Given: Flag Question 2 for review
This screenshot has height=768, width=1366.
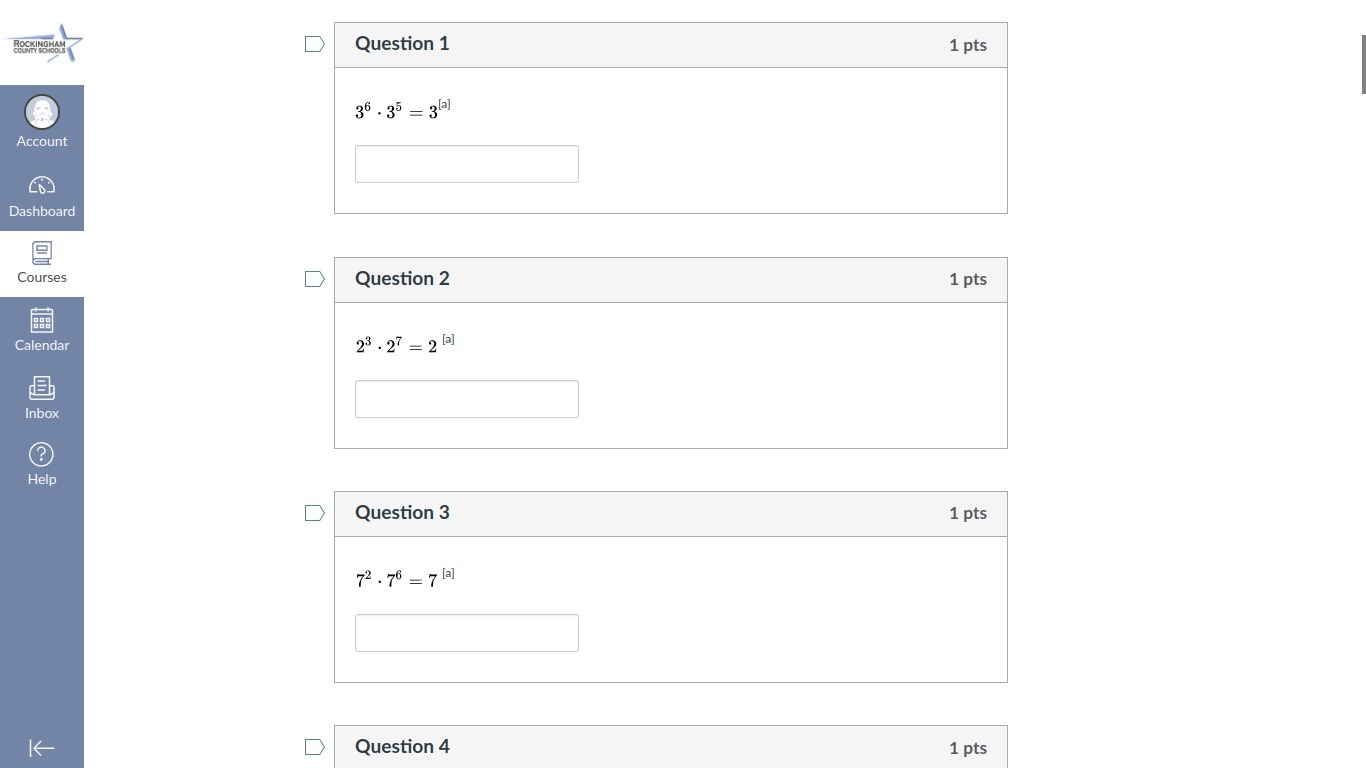Looking at the screenshot, I should click(314, 279).
